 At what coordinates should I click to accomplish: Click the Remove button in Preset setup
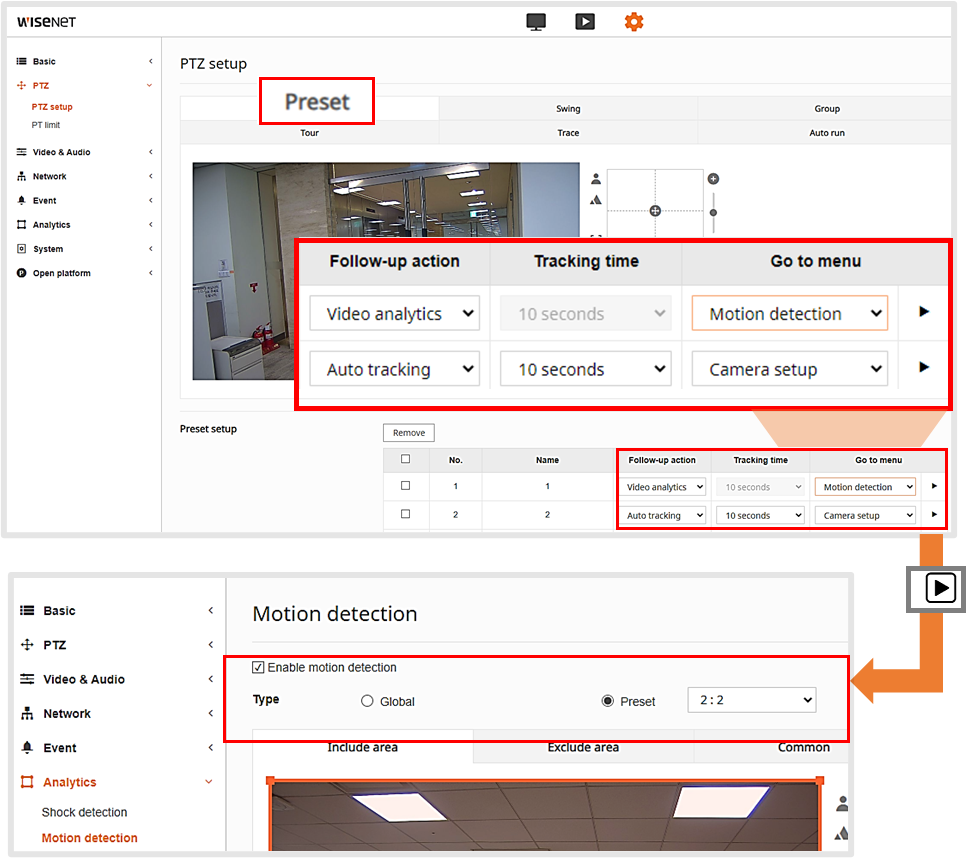click(408, 433)
